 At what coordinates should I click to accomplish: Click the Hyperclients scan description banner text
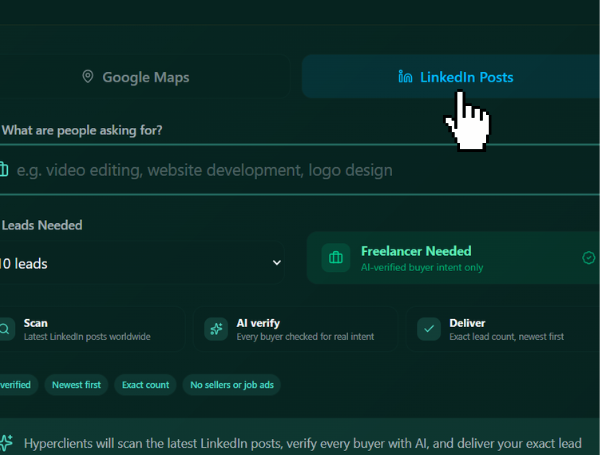point(302,443)
